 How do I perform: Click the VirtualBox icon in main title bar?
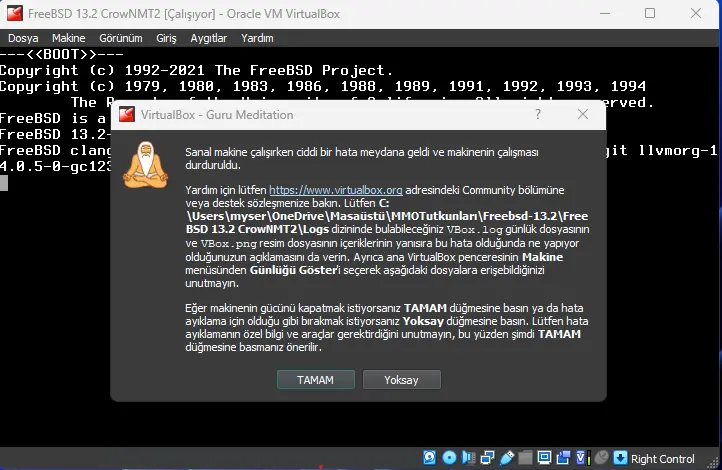(14, 13)
